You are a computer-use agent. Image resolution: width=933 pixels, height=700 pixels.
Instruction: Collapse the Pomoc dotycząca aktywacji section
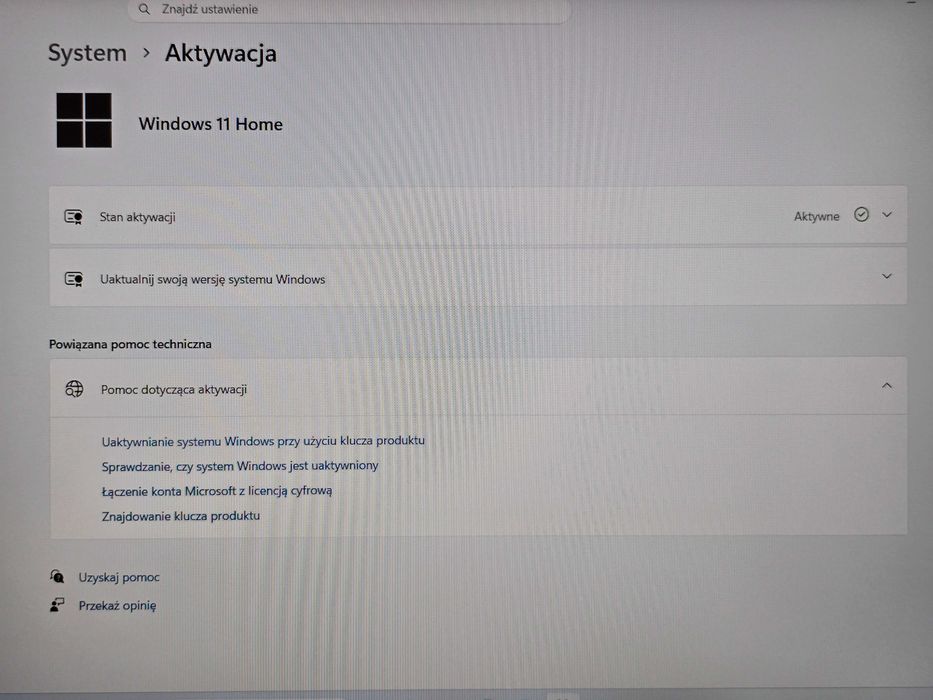tap(887, 386)
